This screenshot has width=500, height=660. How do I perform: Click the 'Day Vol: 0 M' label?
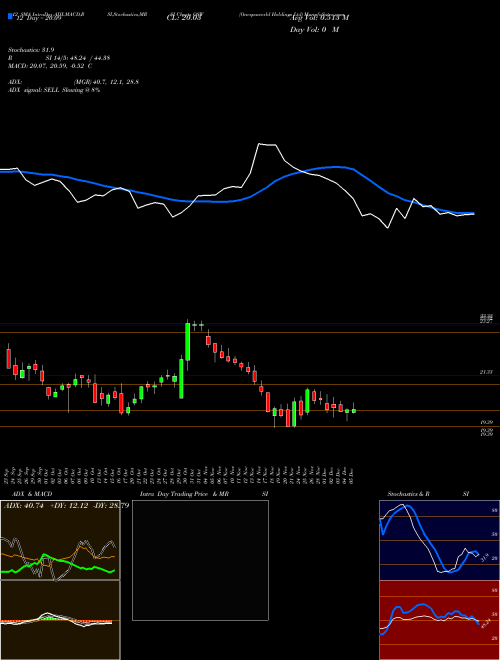pyautogui.click(x=314, y=30)
